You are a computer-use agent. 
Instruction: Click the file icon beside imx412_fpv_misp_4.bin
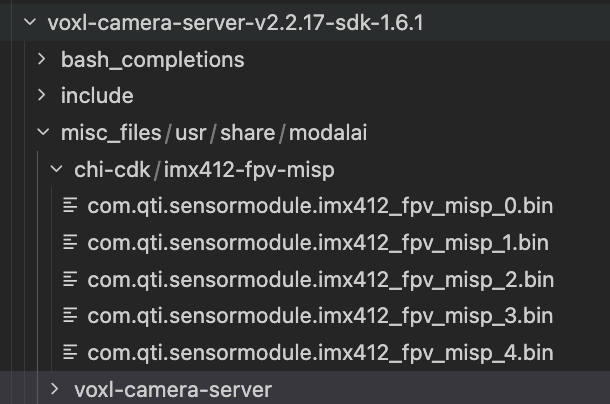(70, 352)
